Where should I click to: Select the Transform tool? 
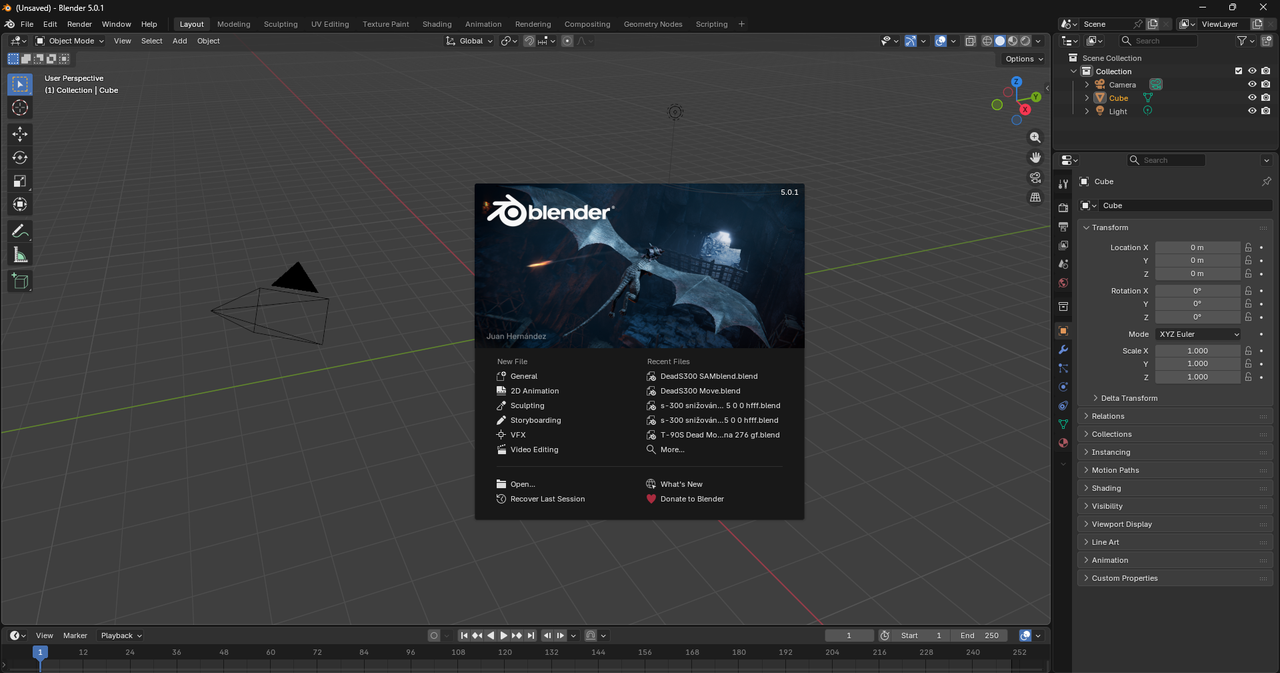tap(20, 205)
